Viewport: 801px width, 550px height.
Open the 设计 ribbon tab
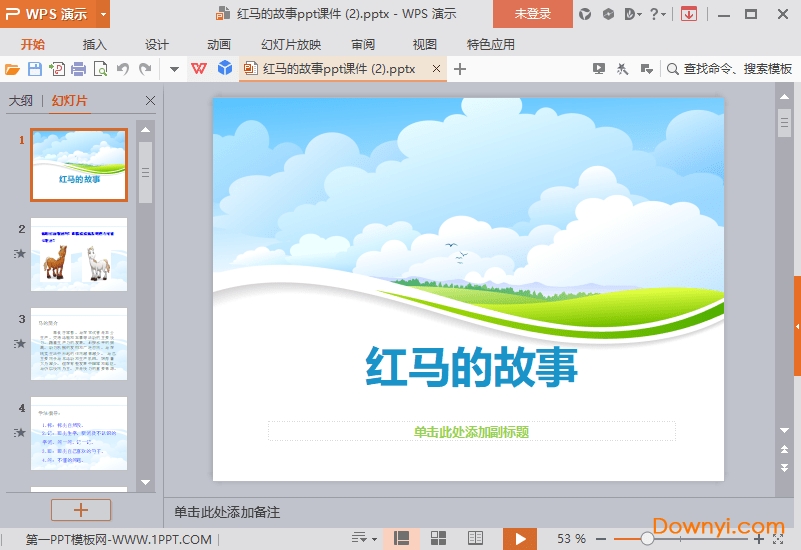click(156, 44)
